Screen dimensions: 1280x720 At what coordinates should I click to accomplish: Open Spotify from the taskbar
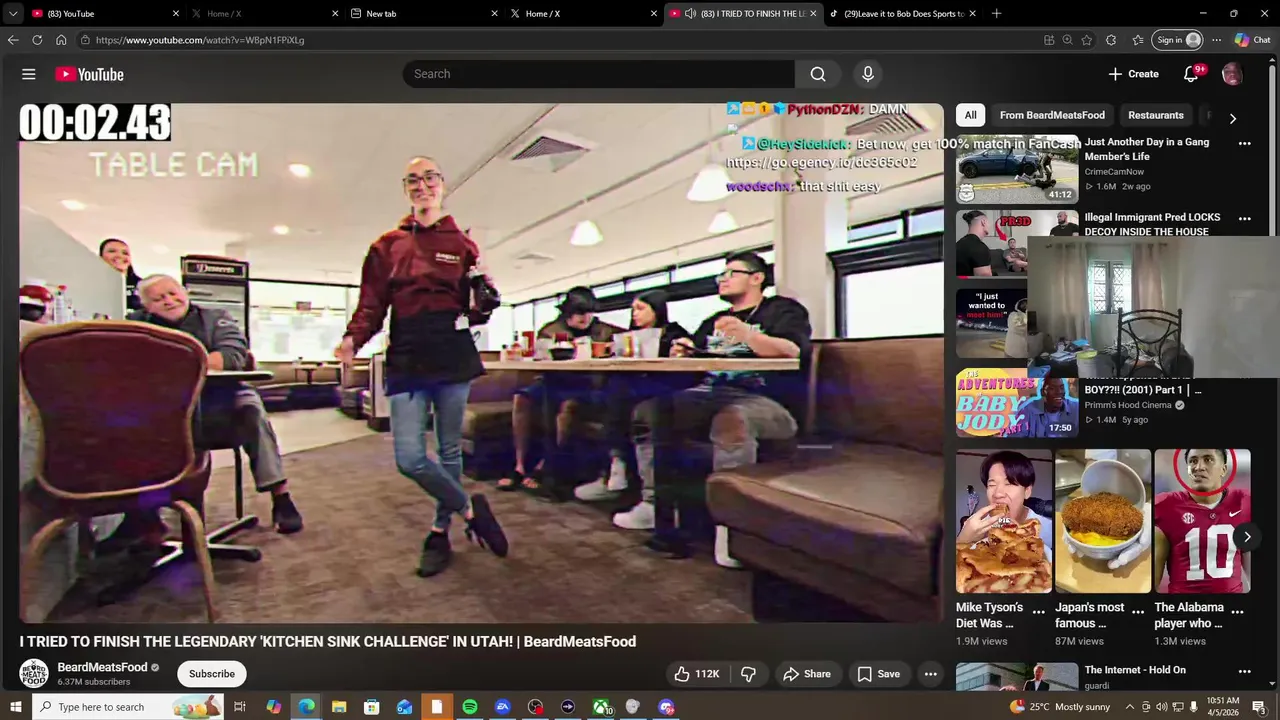pos(470,707)
